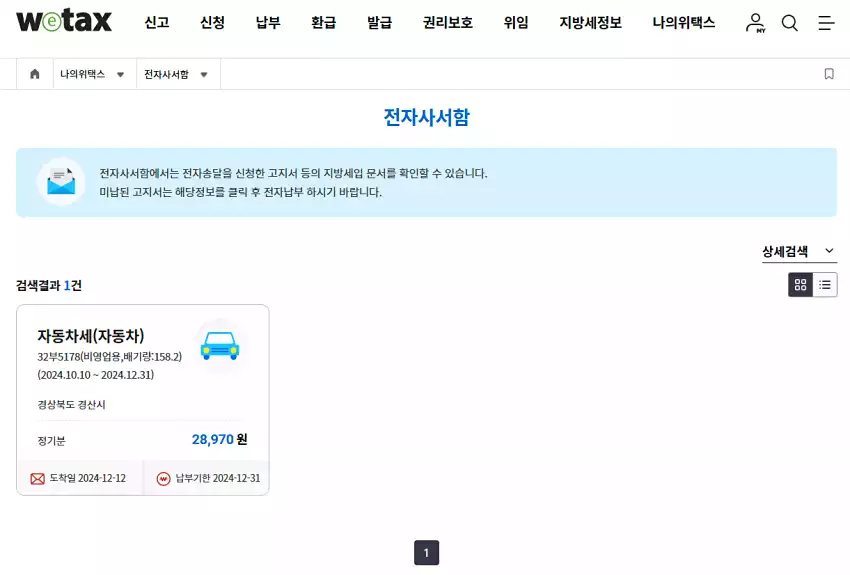Click the mail envelope banner icon
Viewport: 850px width, 575px height.
pyautogui.click(x=61, y=181)
